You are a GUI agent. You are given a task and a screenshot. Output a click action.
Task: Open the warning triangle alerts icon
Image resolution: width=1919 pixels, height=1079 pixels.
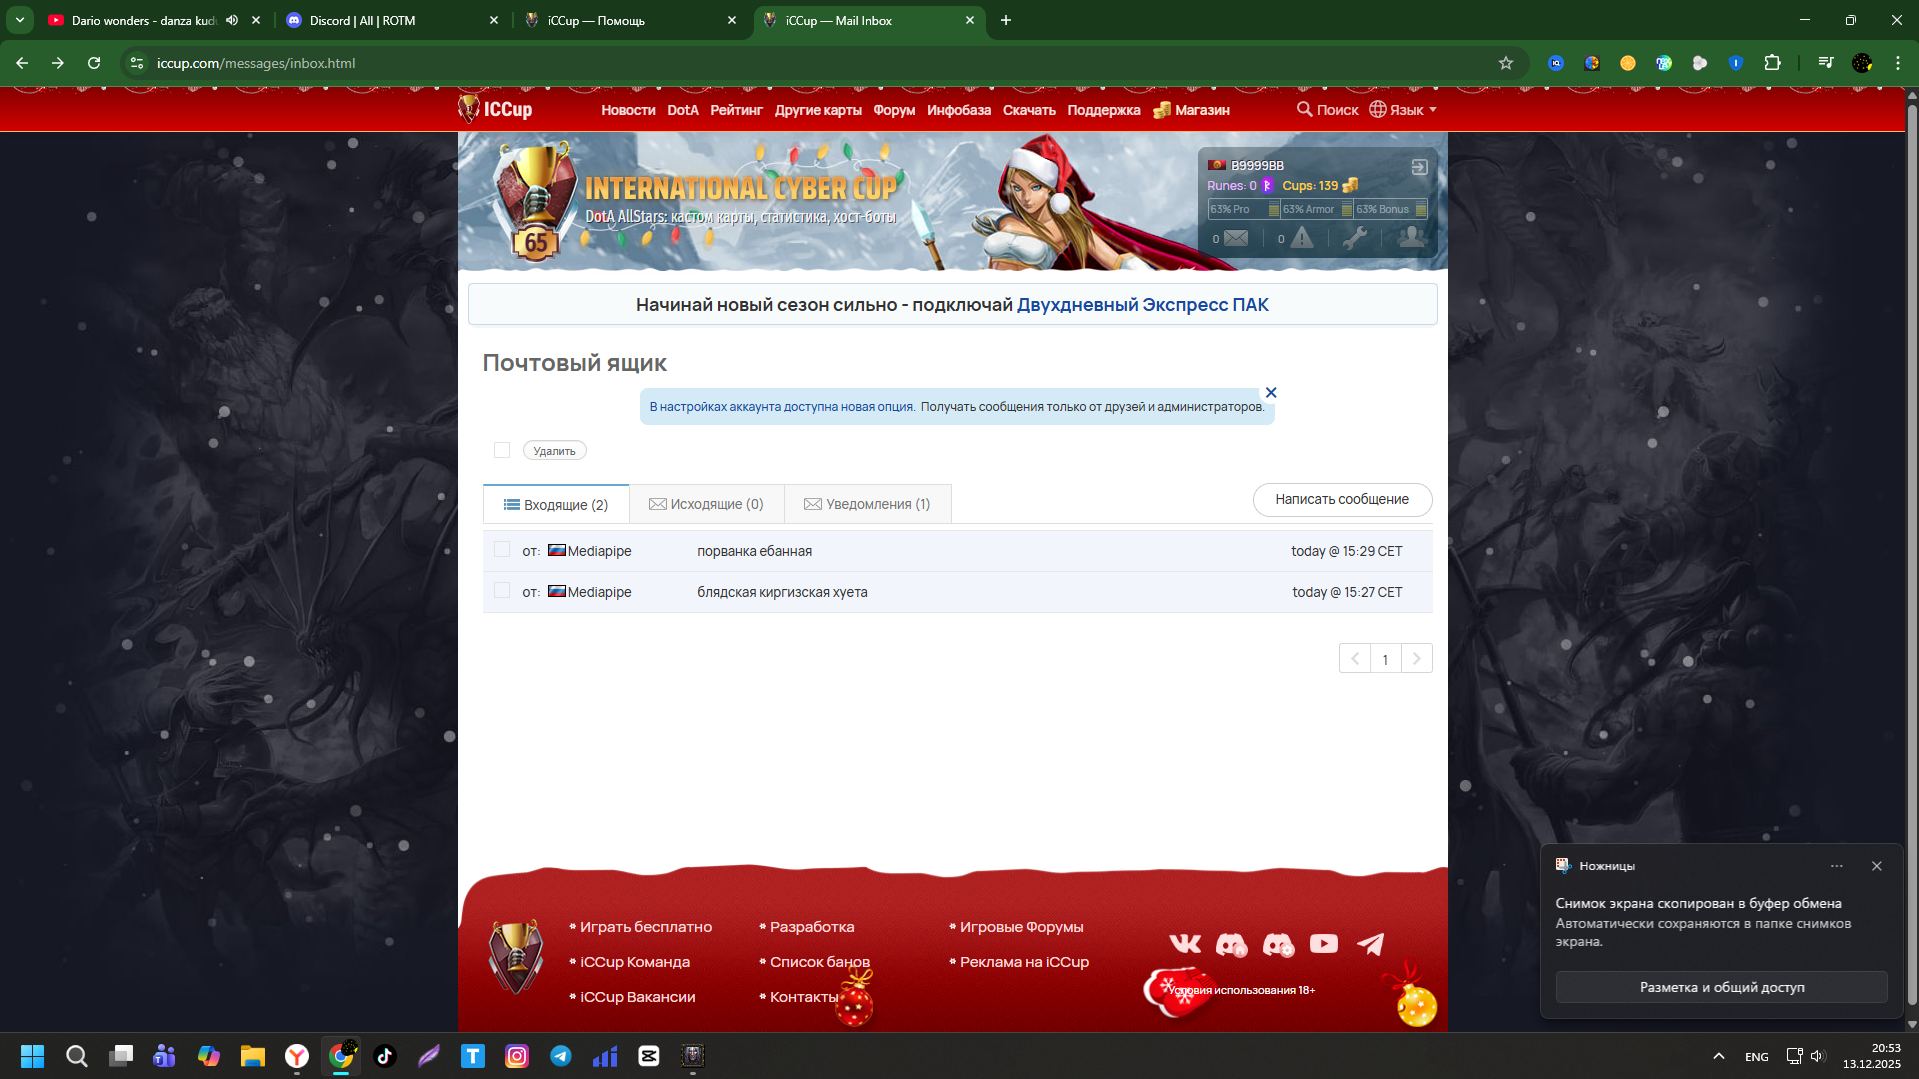tap(1302, 238)
